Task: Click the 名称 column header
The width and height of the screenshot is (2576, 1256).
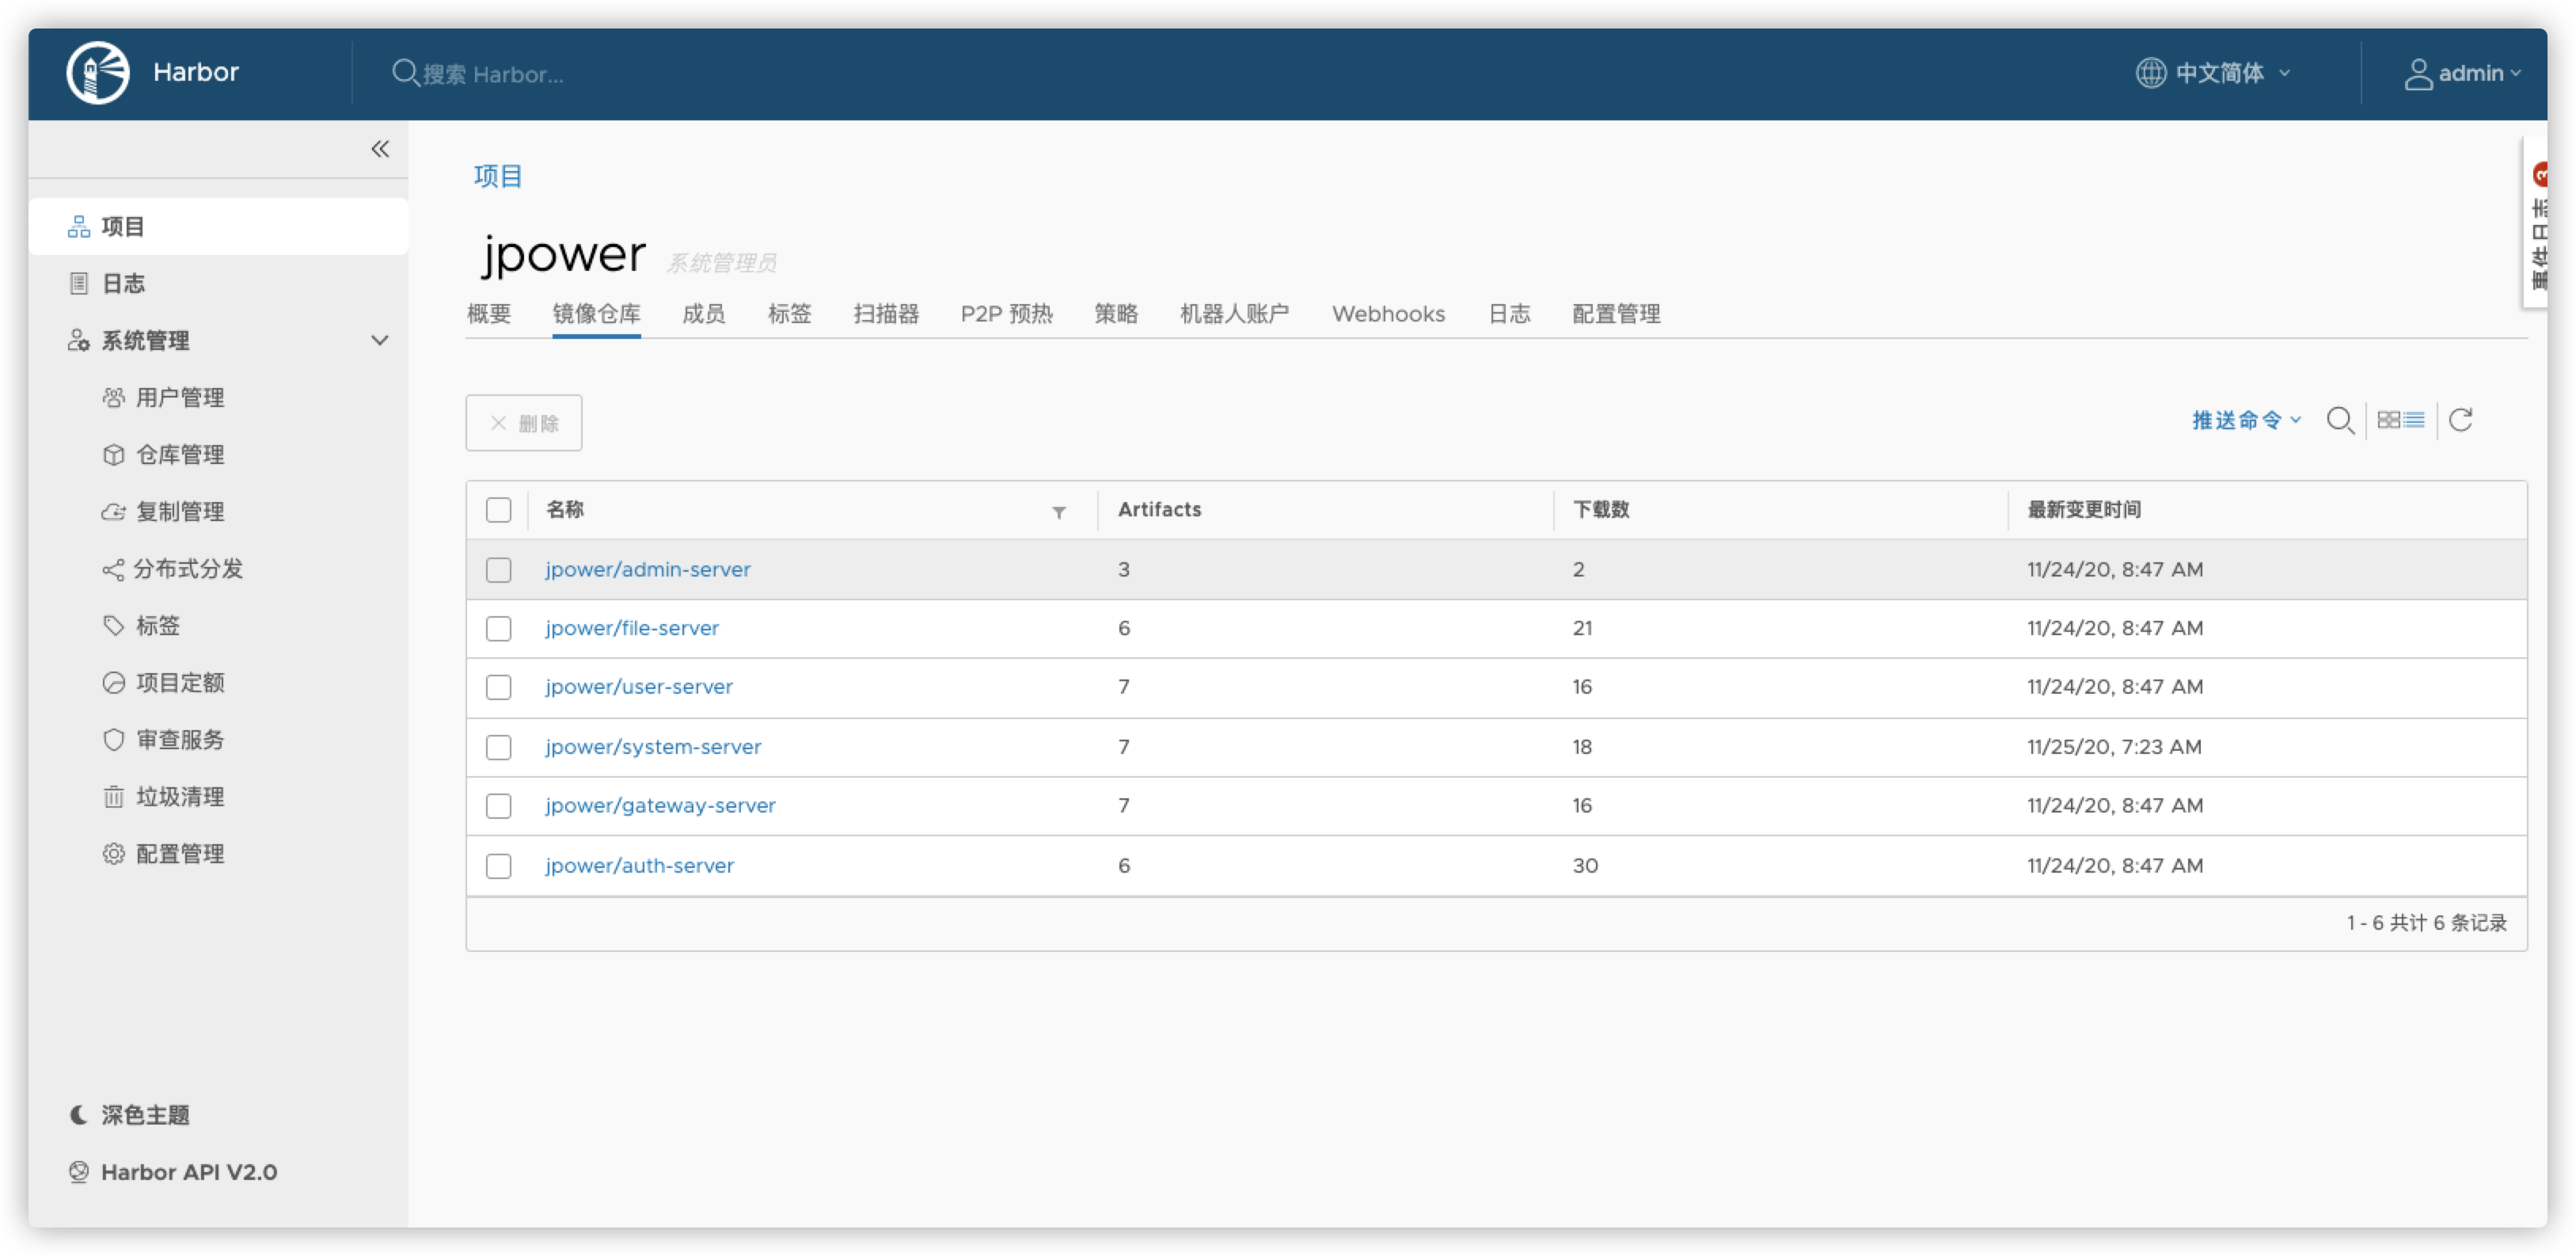Action: [x=565, y=510]
